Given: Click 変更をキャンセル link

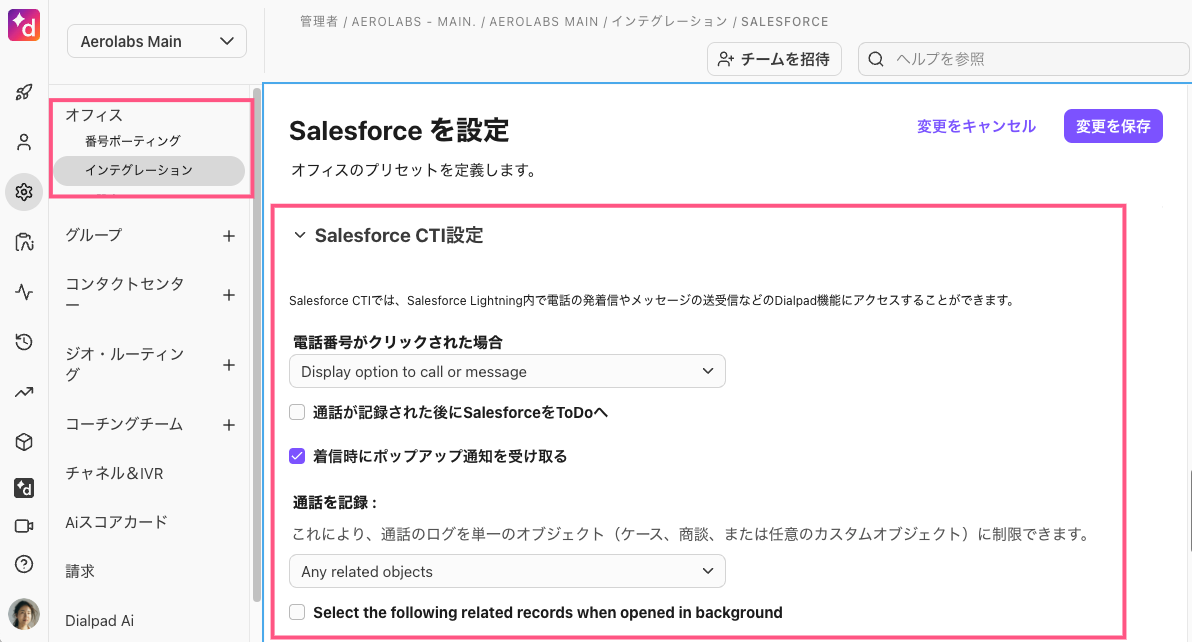Looking at the screenshot, I should coord(976,126).
